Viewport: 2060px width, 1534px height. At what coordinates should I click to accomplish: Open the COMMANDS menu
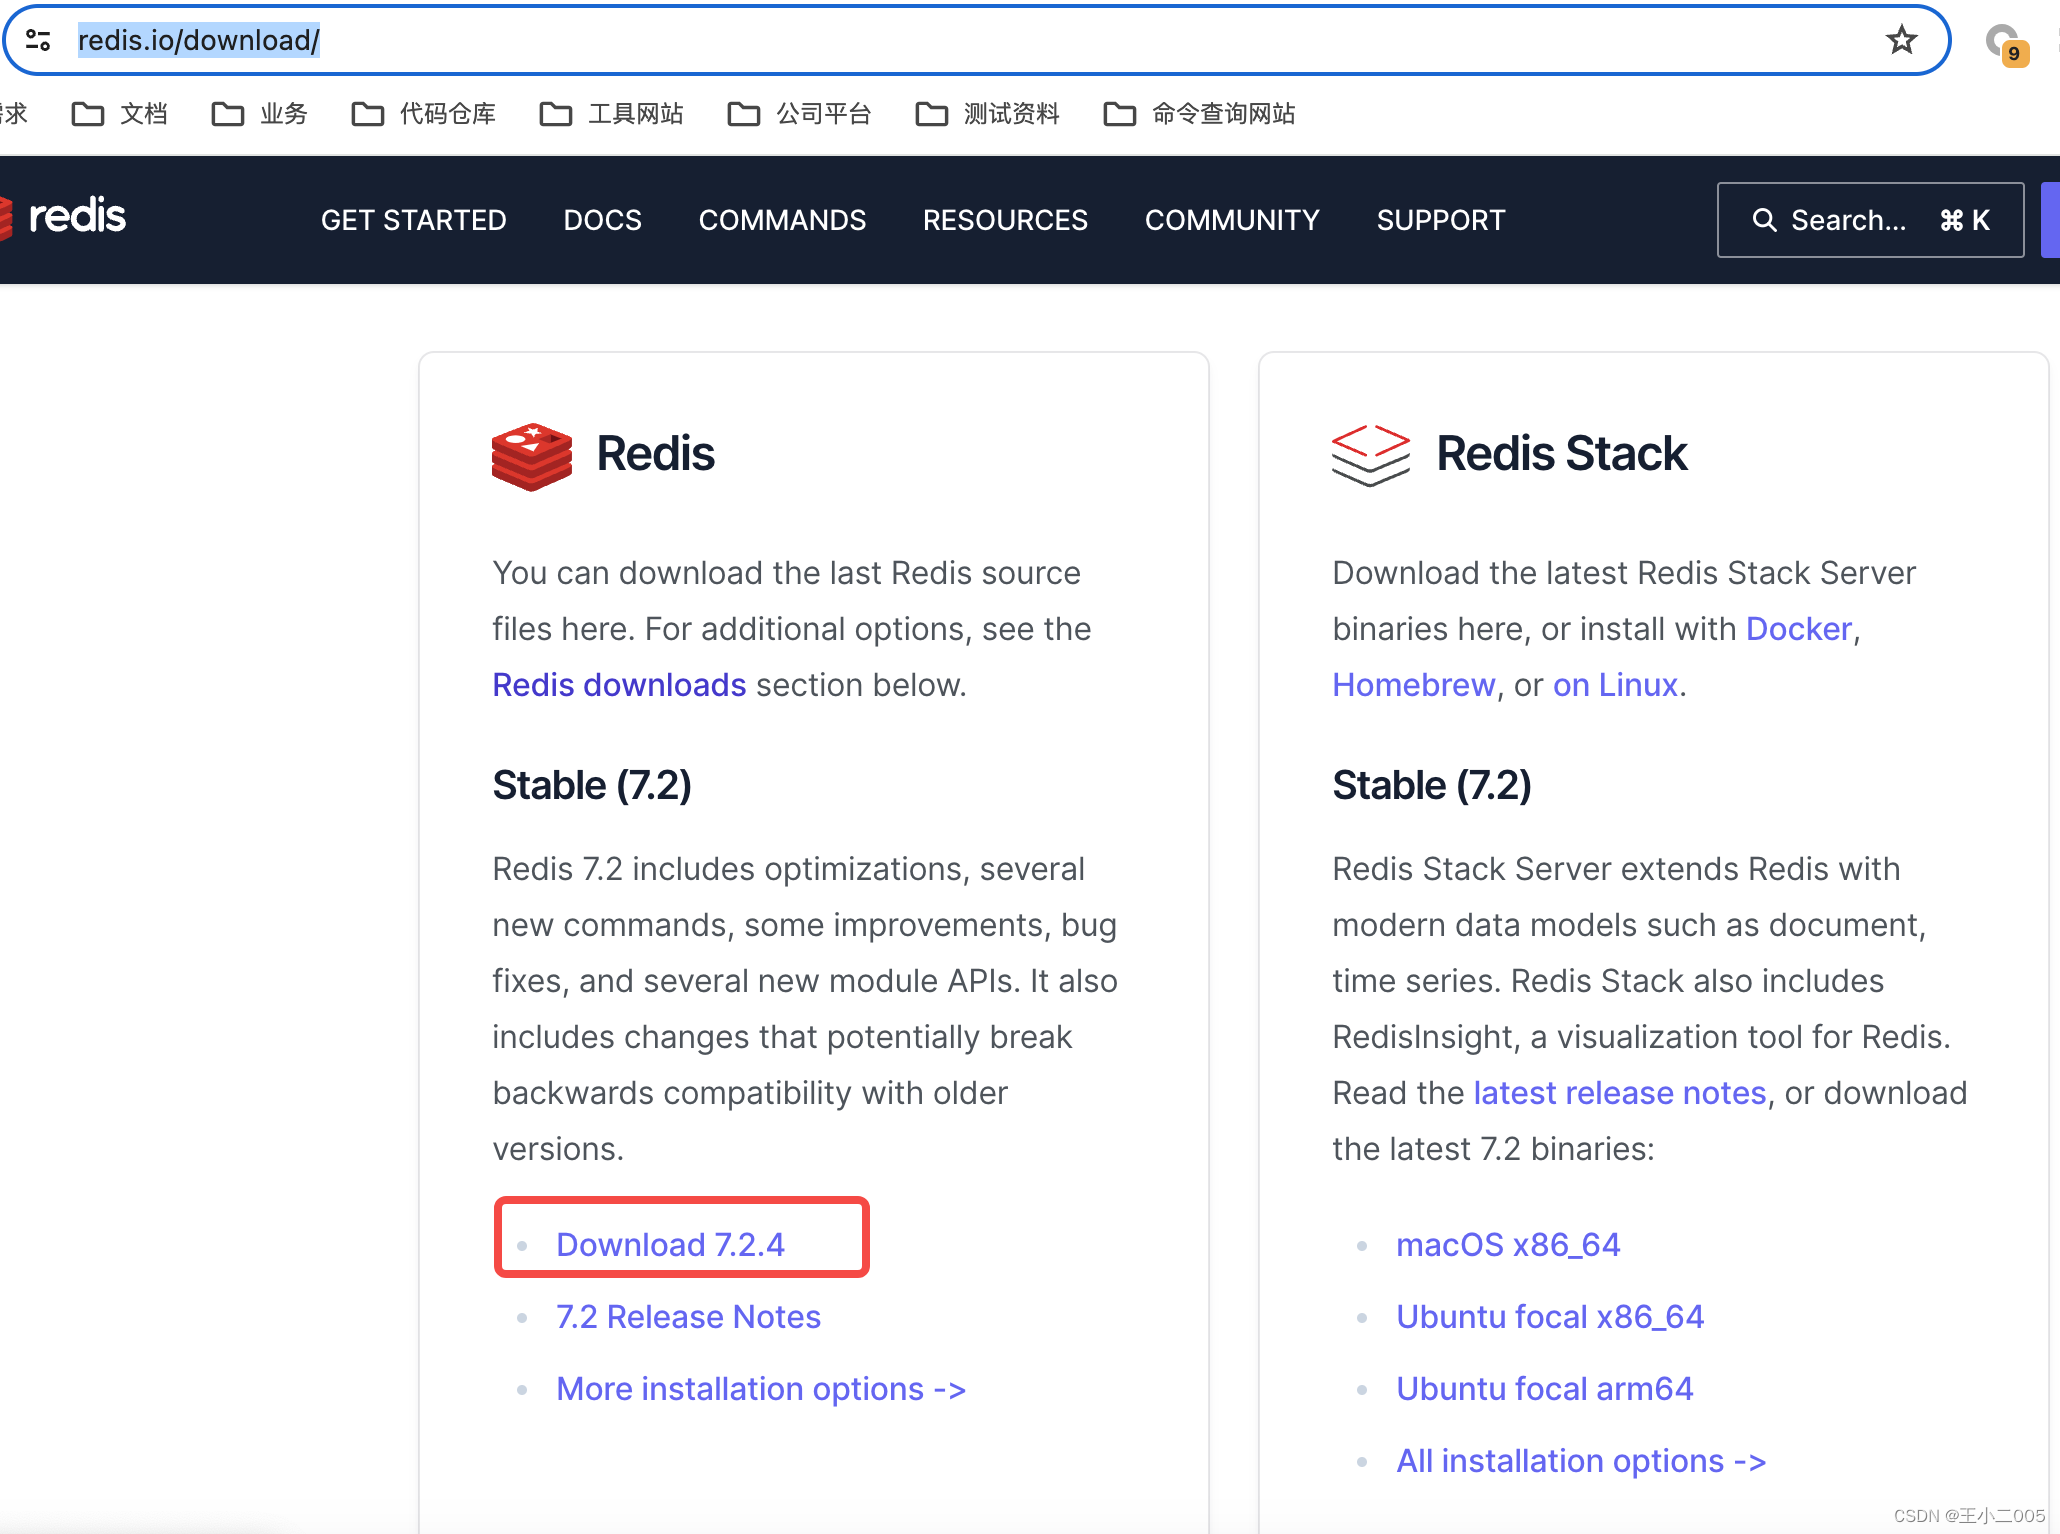tap(783, 219)
